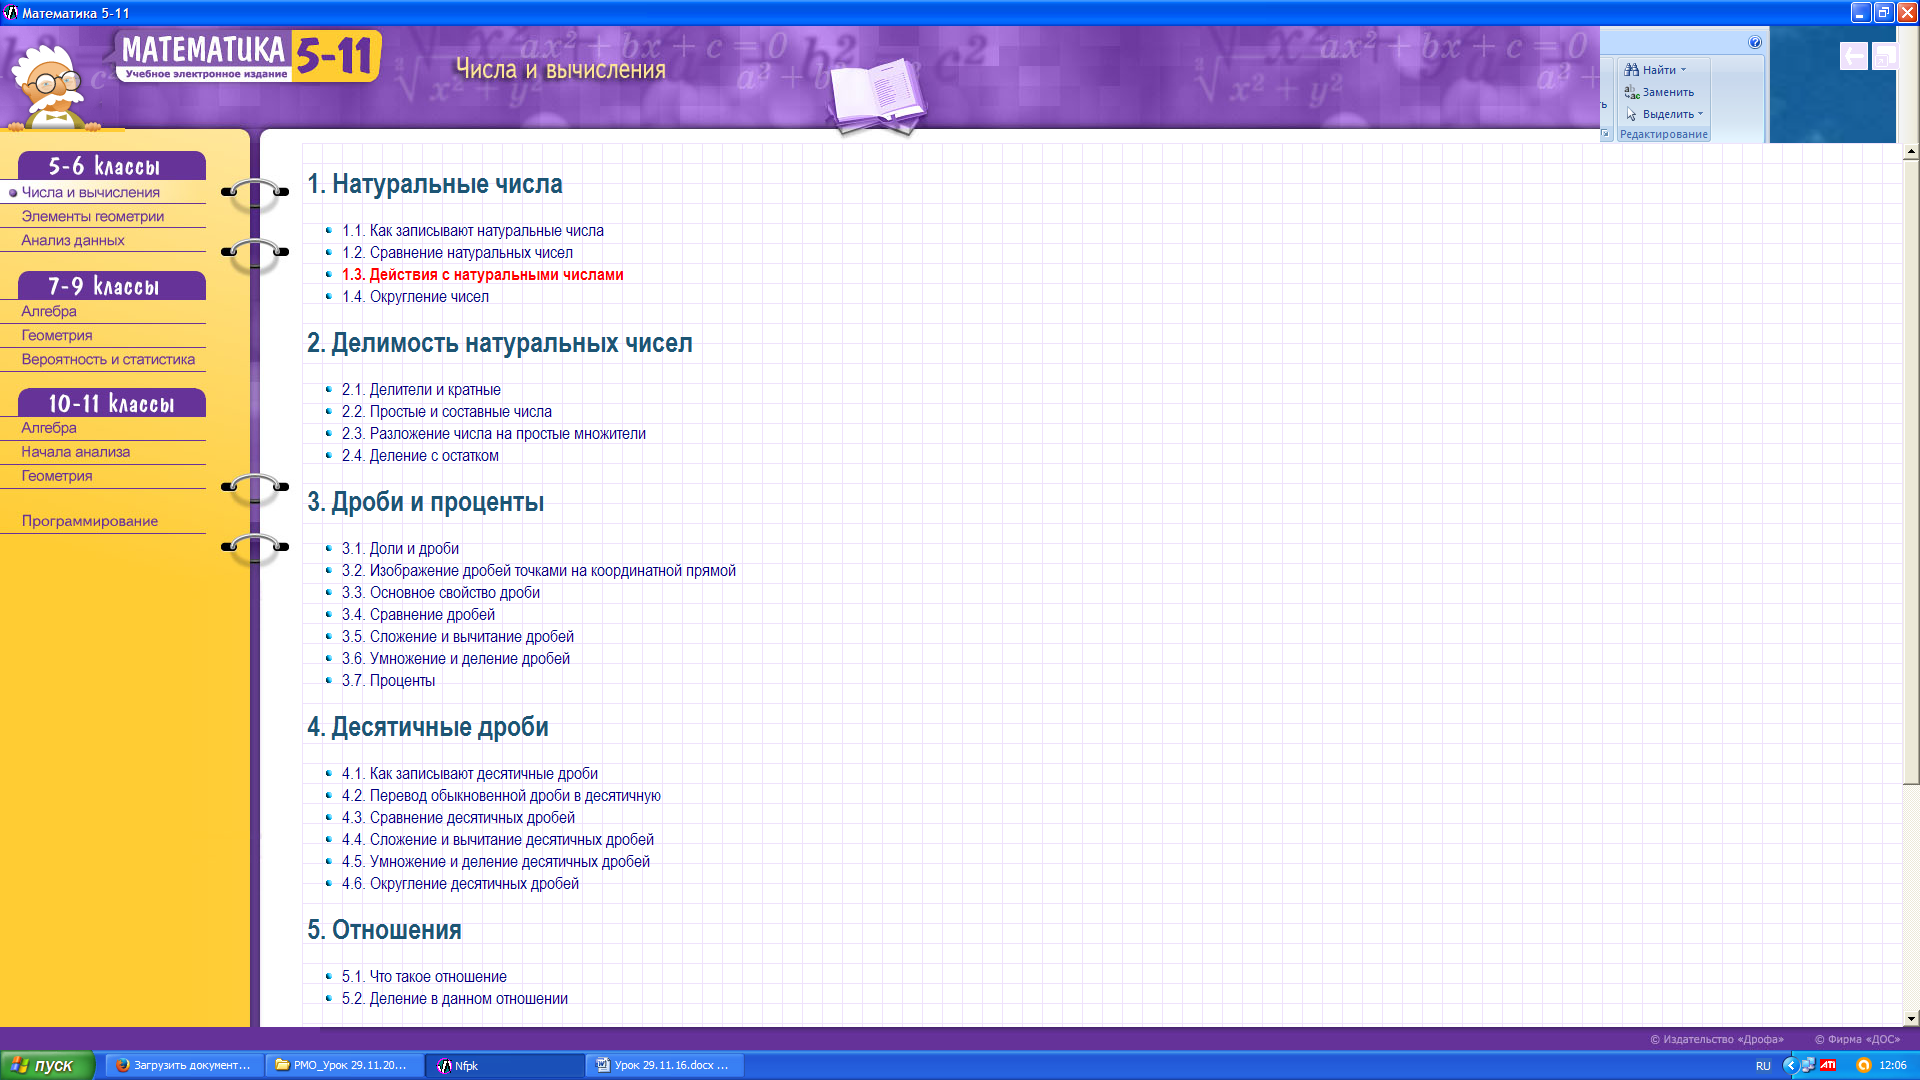The image size is (1920, 1080).
Task: Click the Выделить cursor icon
Action: (x=1631, y=114)
